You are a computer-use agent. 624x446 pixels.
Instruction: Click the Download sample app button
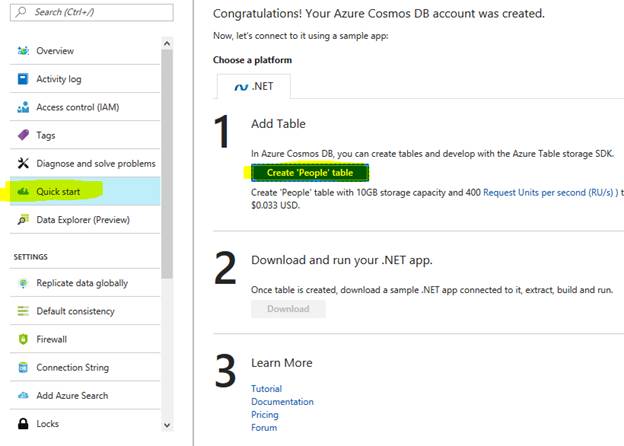click(288, 309)
